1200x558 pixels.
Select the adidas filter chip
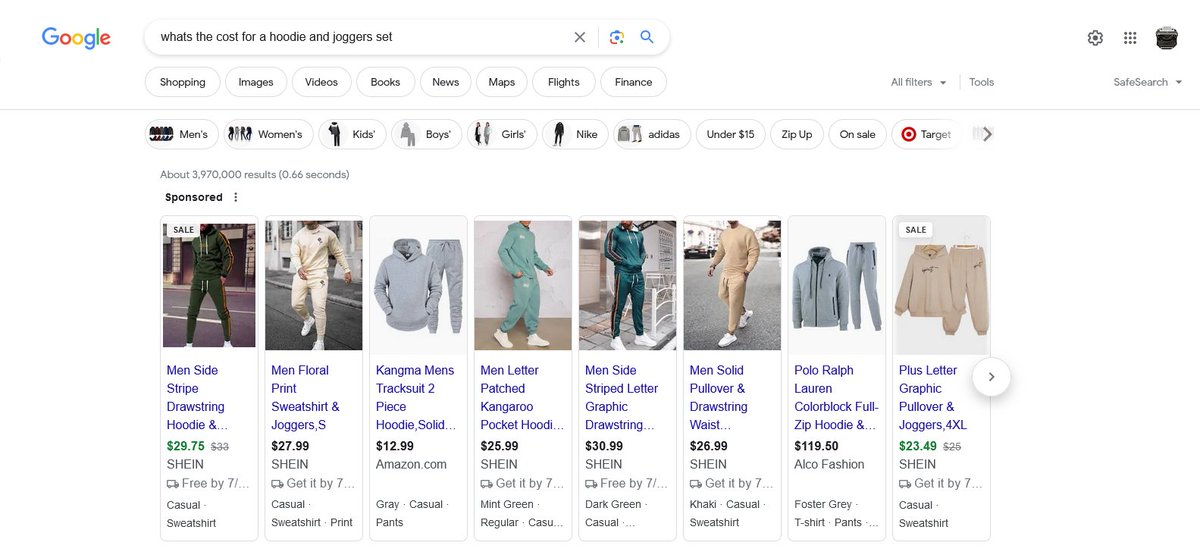(x=652, y=134)
